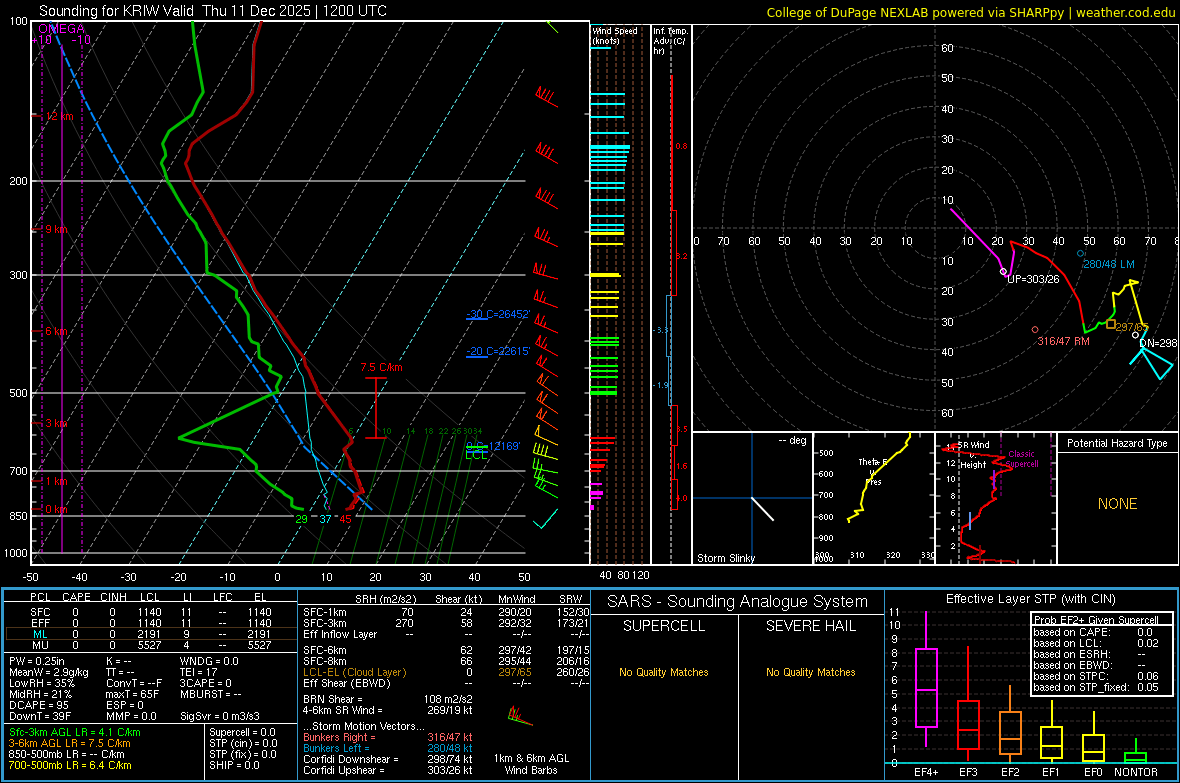Image resolution: width=1180 pixels, height=783 pixels.
Task: Click the DCAPE = 95 value
Action: (x=38, y=705)
